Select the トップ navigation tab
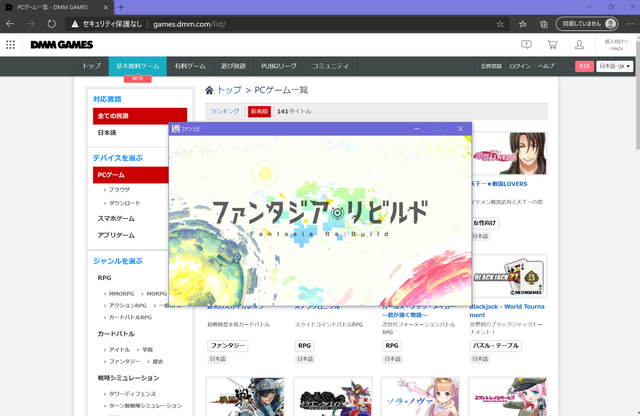The width and height of the screenshot is (640, 416). click(x=91, y=66)
